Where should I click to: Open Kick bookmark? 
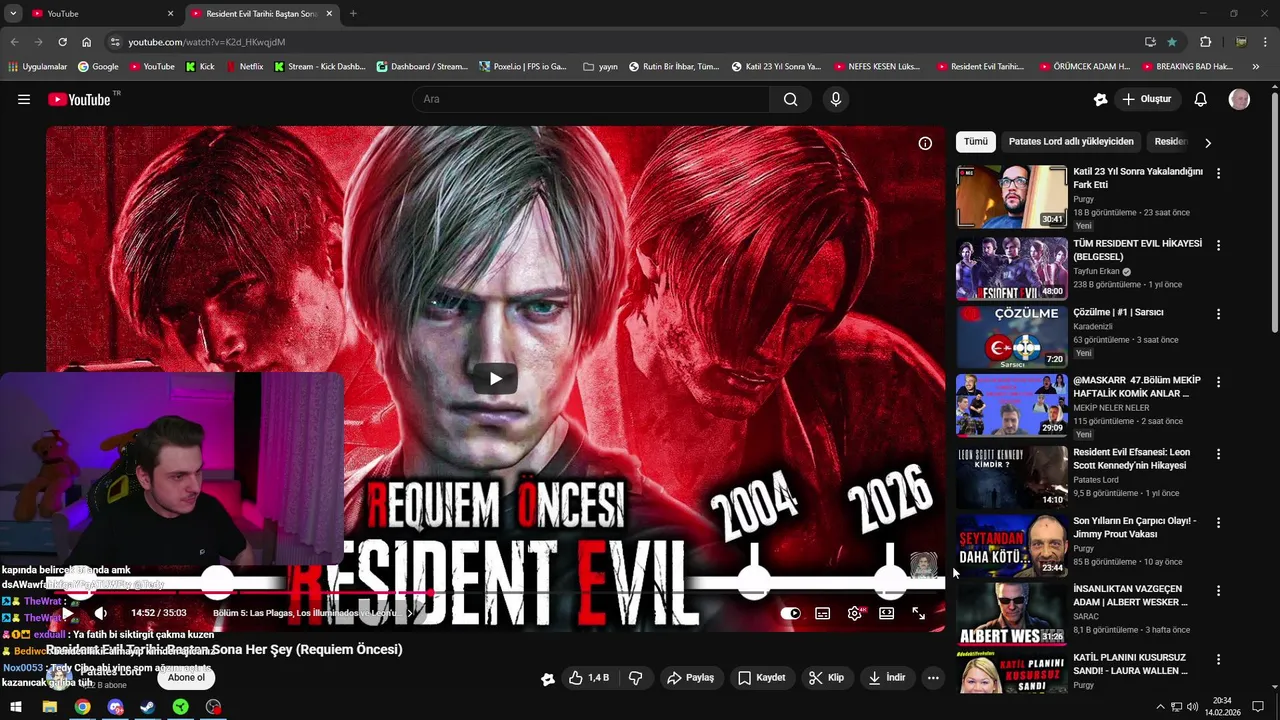click(200, 67)
